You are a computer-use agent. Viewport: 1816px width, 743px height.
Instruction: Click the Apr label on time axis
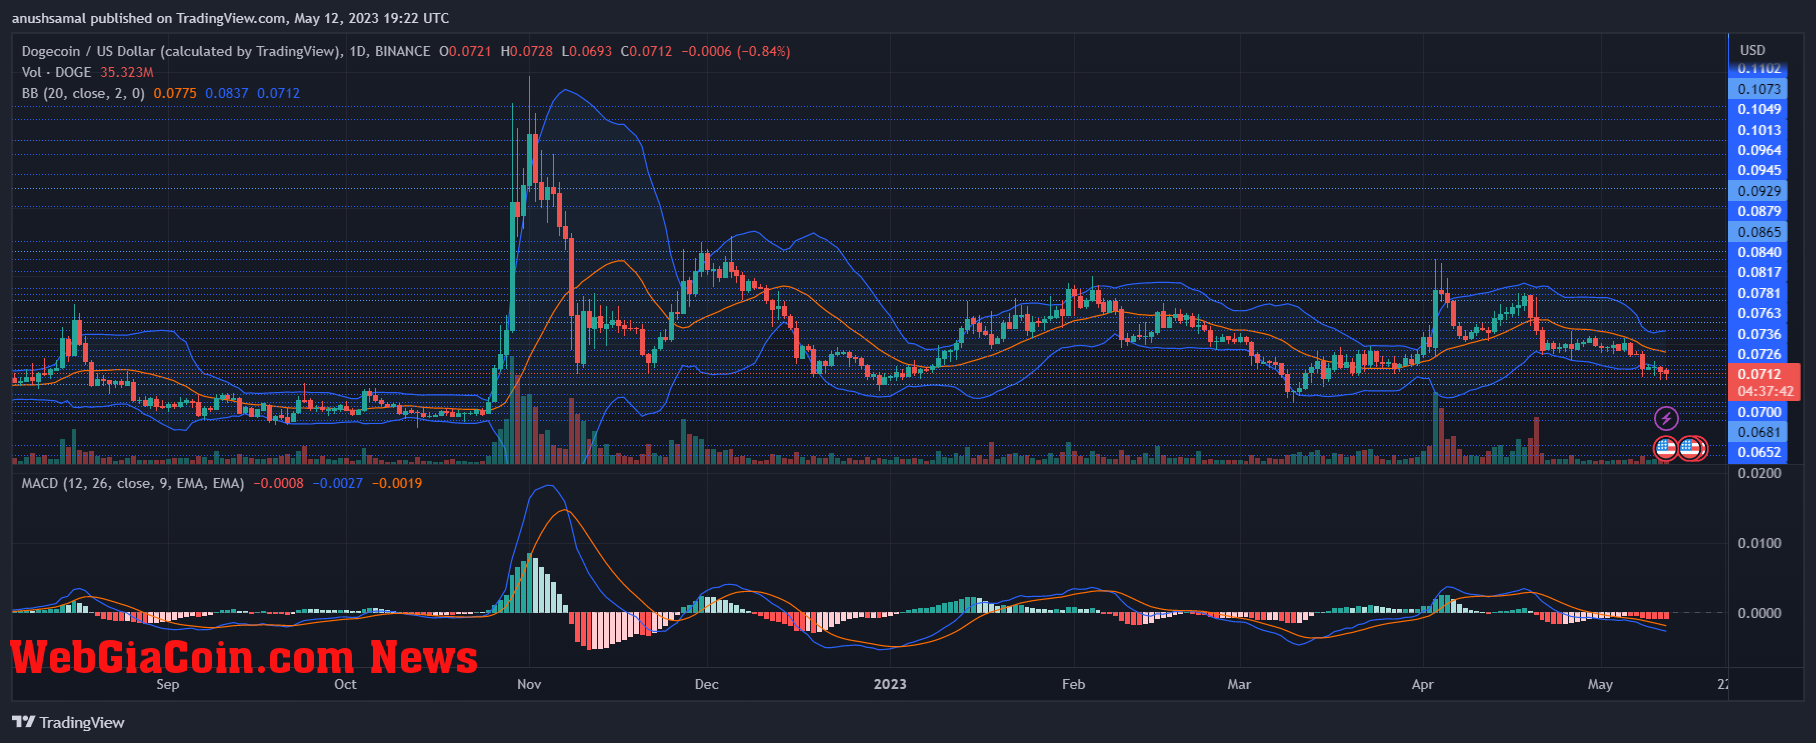[x=1422, y=684]
